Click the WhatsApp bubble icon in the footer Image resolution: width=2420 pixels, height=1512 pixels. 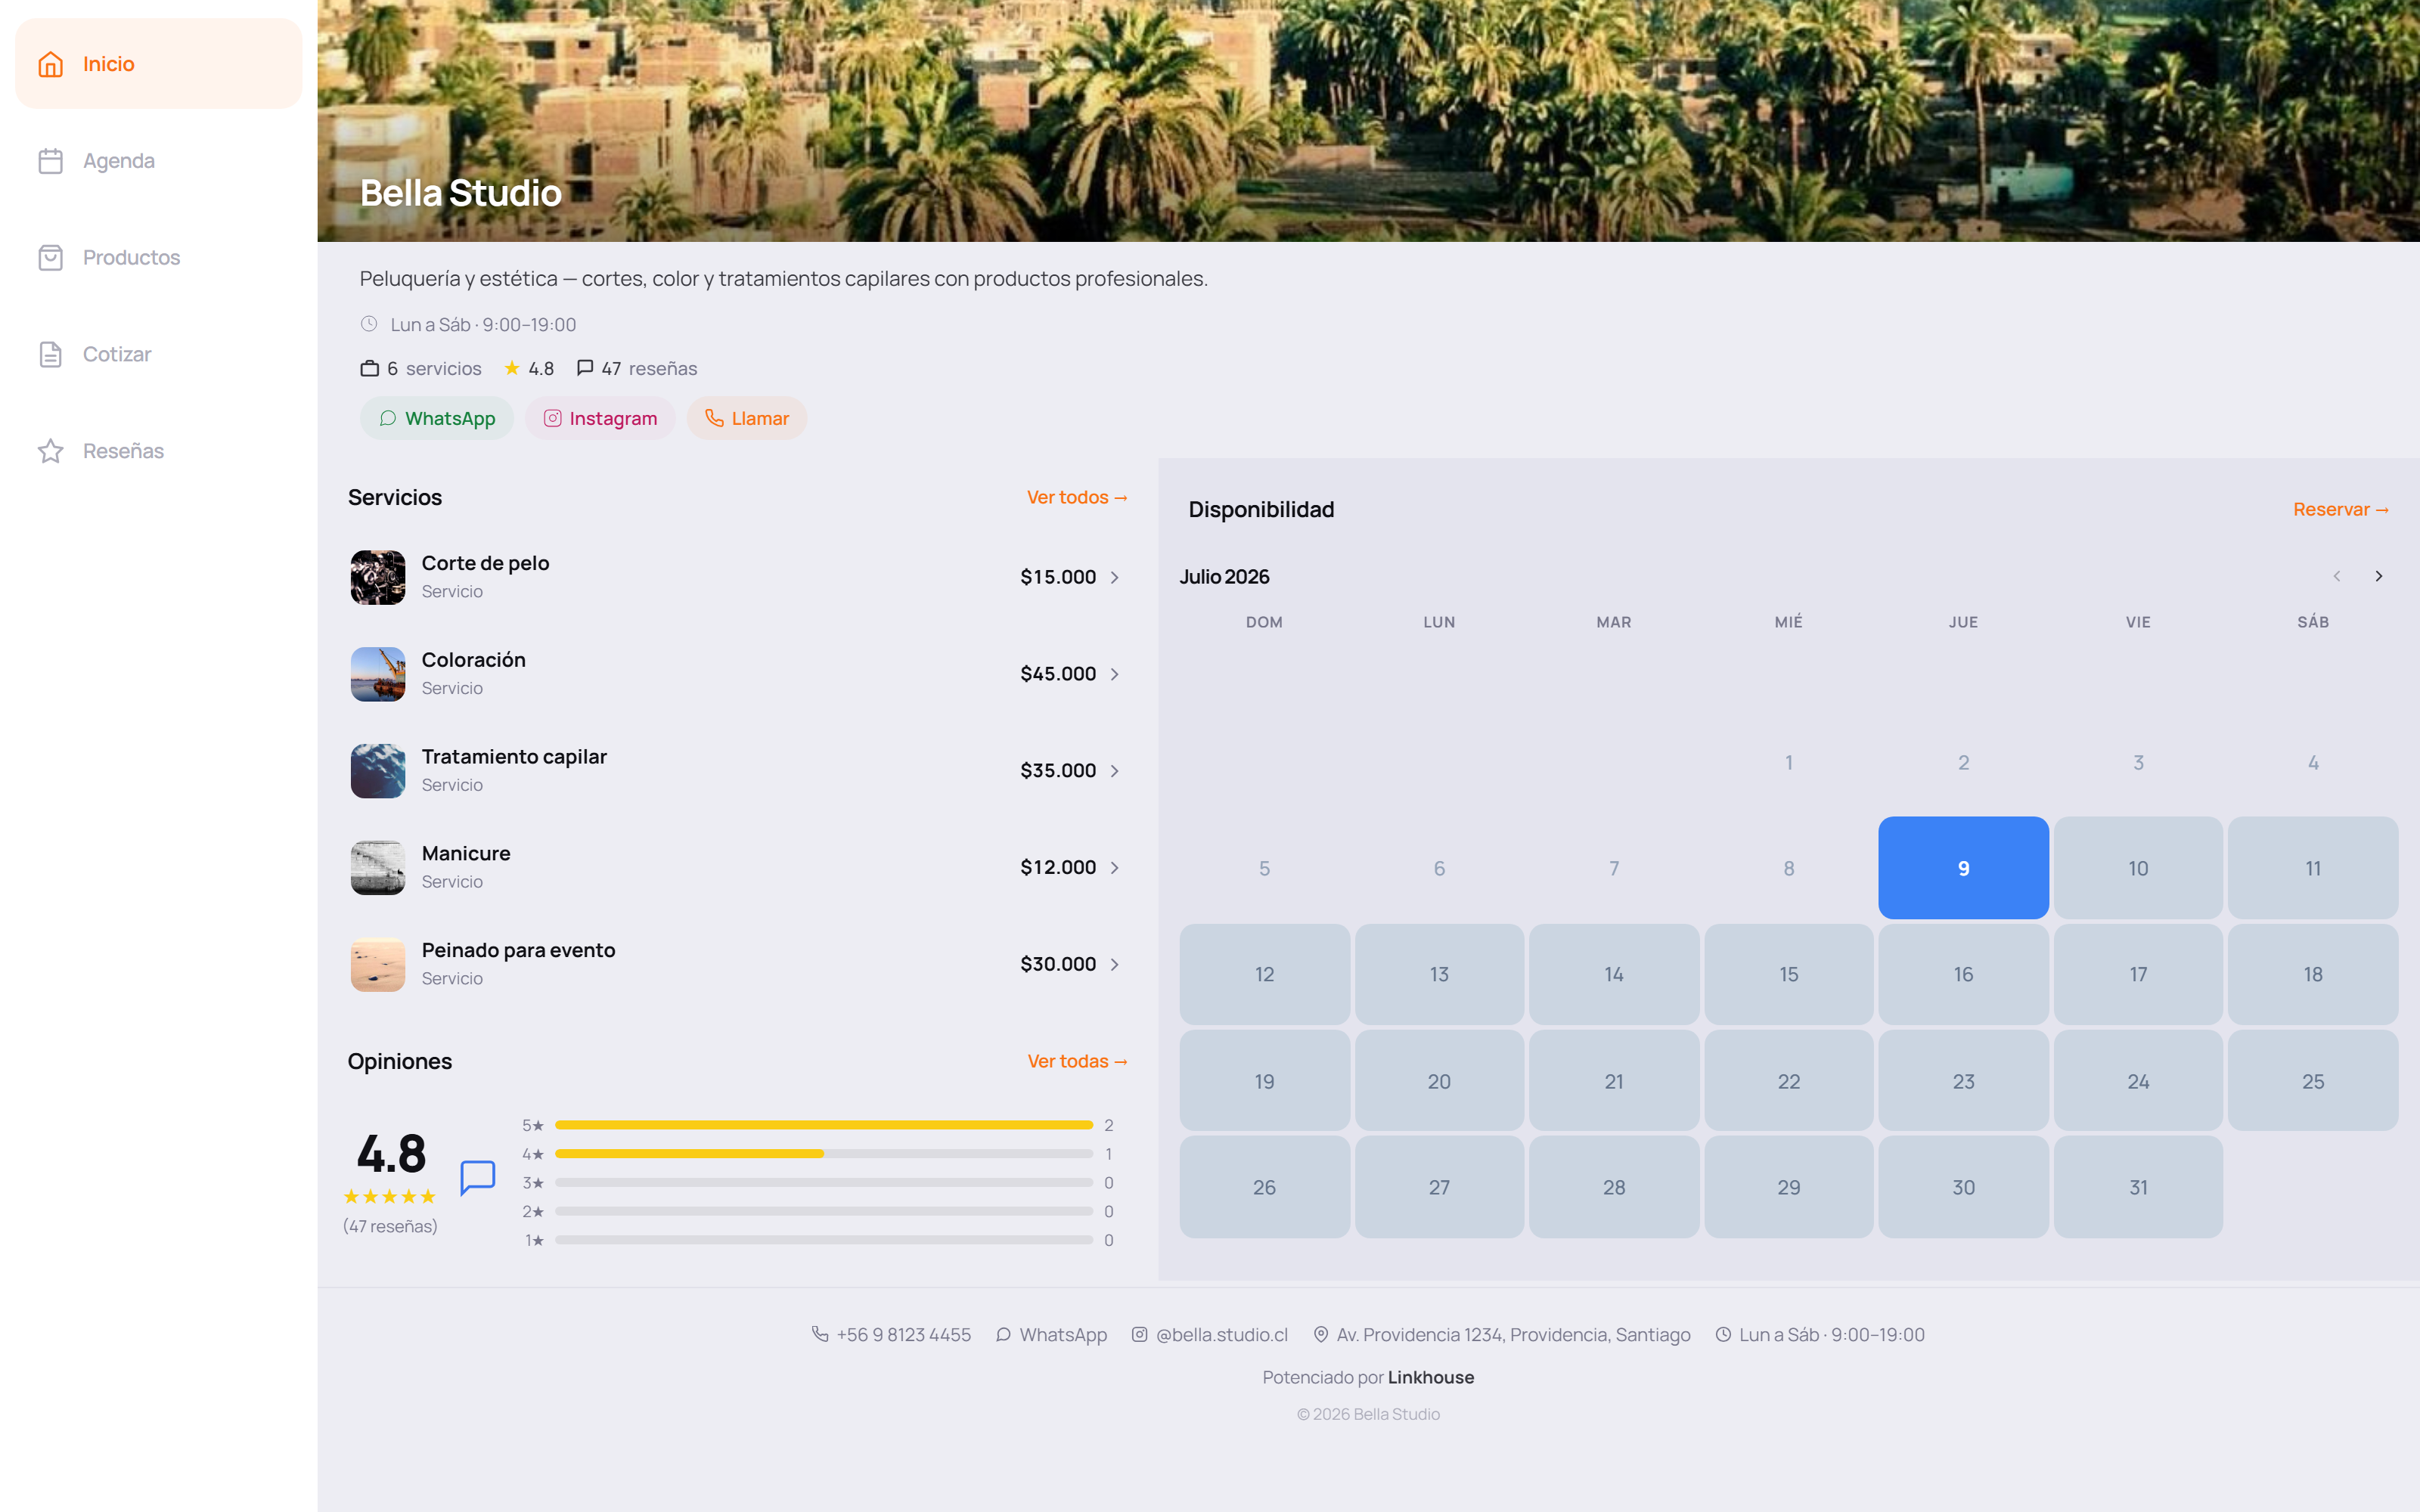coord(1003,1334)
